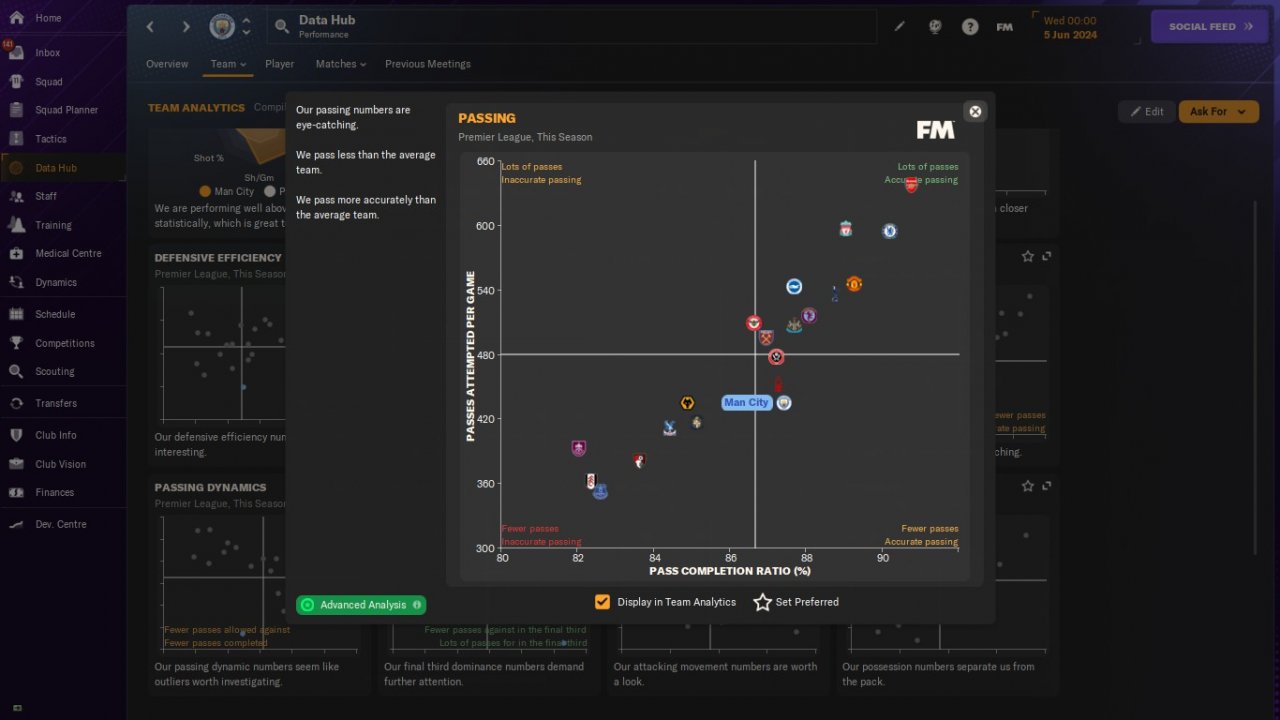
Task: Go forward with the right arrow
Action: click(x=186, y=27)
